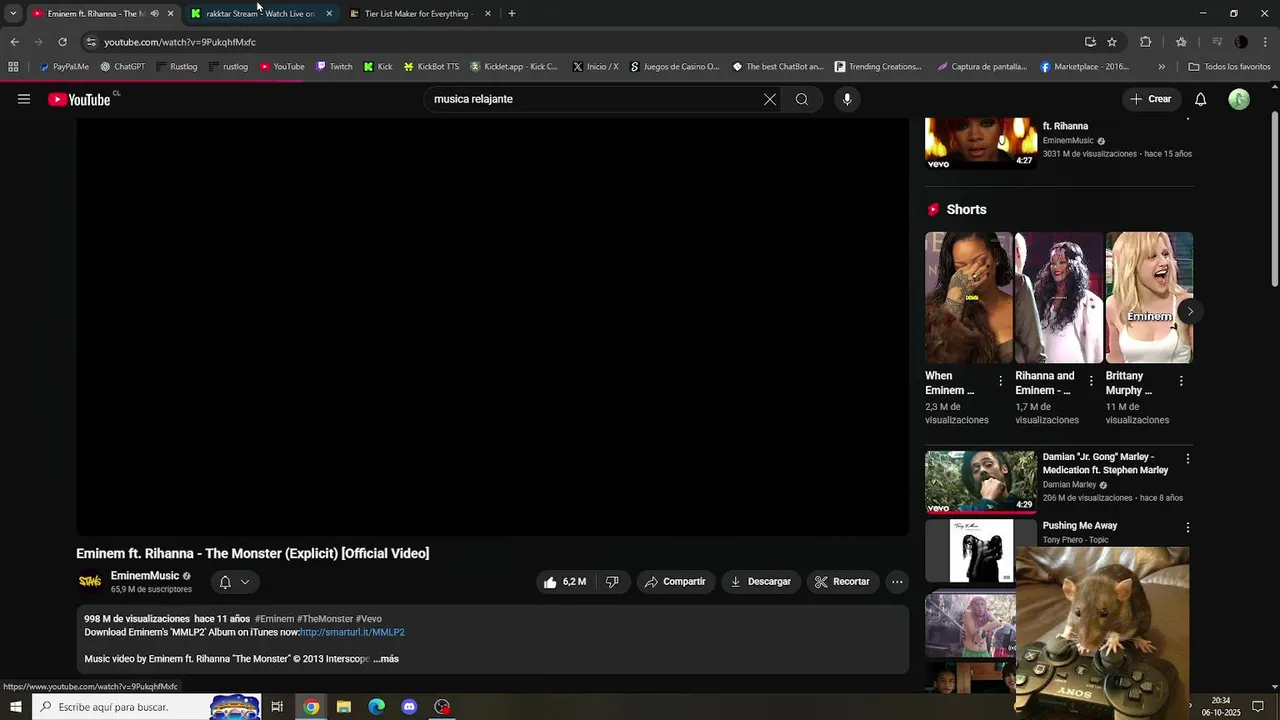
Task: Open the Kick bookmark
Action: 378,67
